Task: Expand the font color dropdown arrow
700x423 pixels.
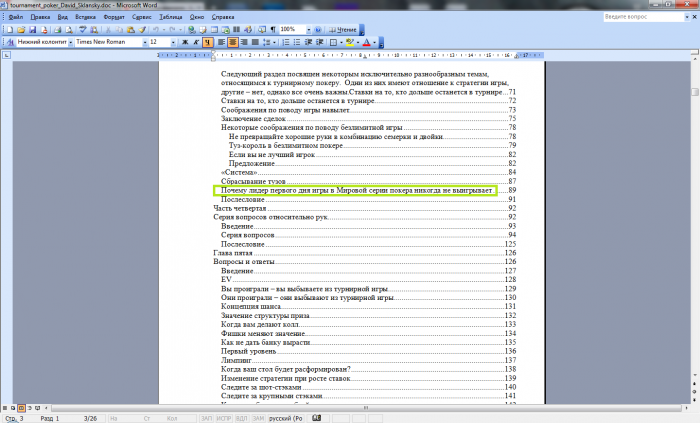Action: 374,42
